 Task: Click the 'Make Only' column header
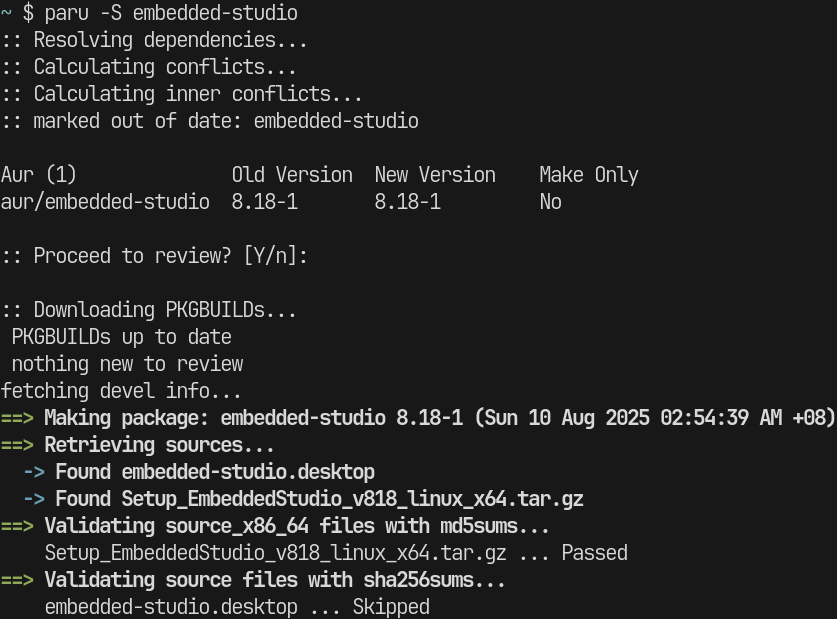coord(588,175)
